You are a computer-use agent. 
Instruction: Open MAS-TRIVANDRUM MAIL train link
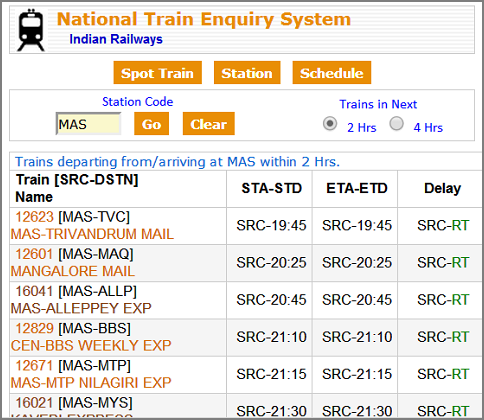(92, 234)
